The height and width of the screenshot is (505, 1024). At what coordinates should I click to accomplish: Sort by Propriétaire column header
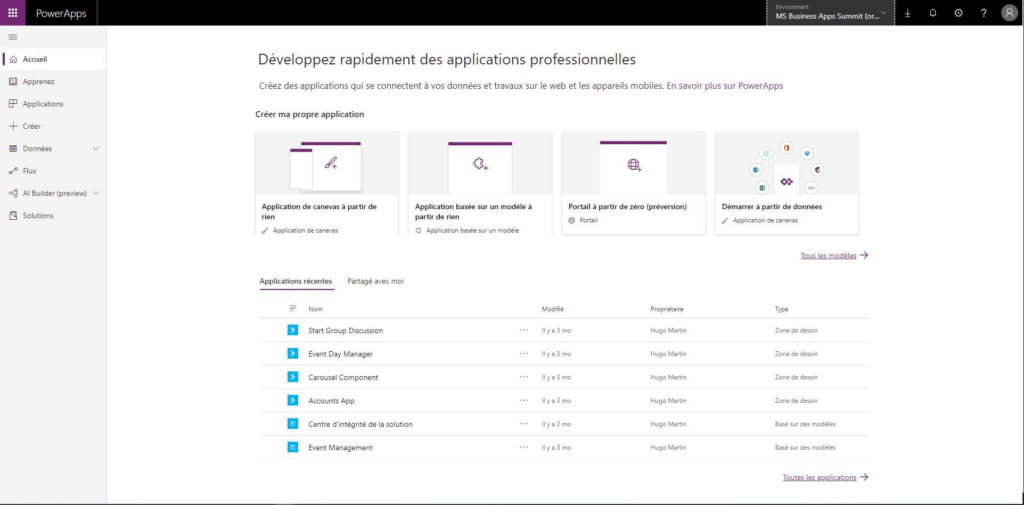tap(667, 309)
